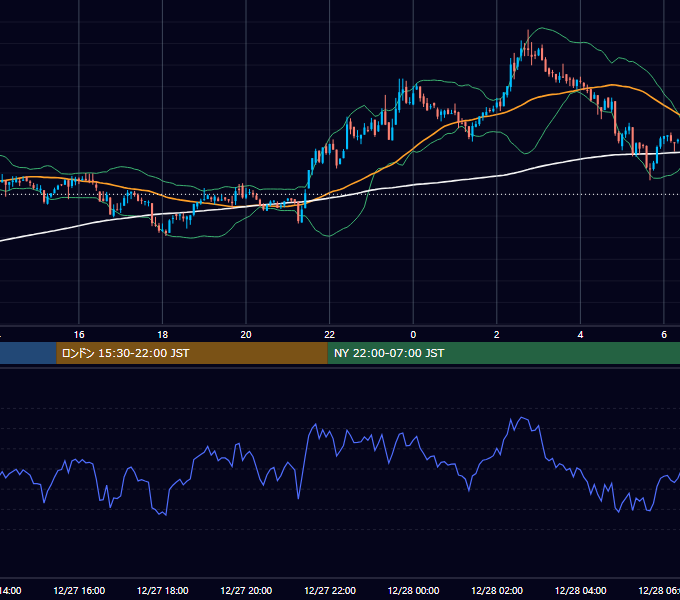Click the 0 hour label on the time axis
The width and height of the screenshot is (680, 600).
[413, 335]
